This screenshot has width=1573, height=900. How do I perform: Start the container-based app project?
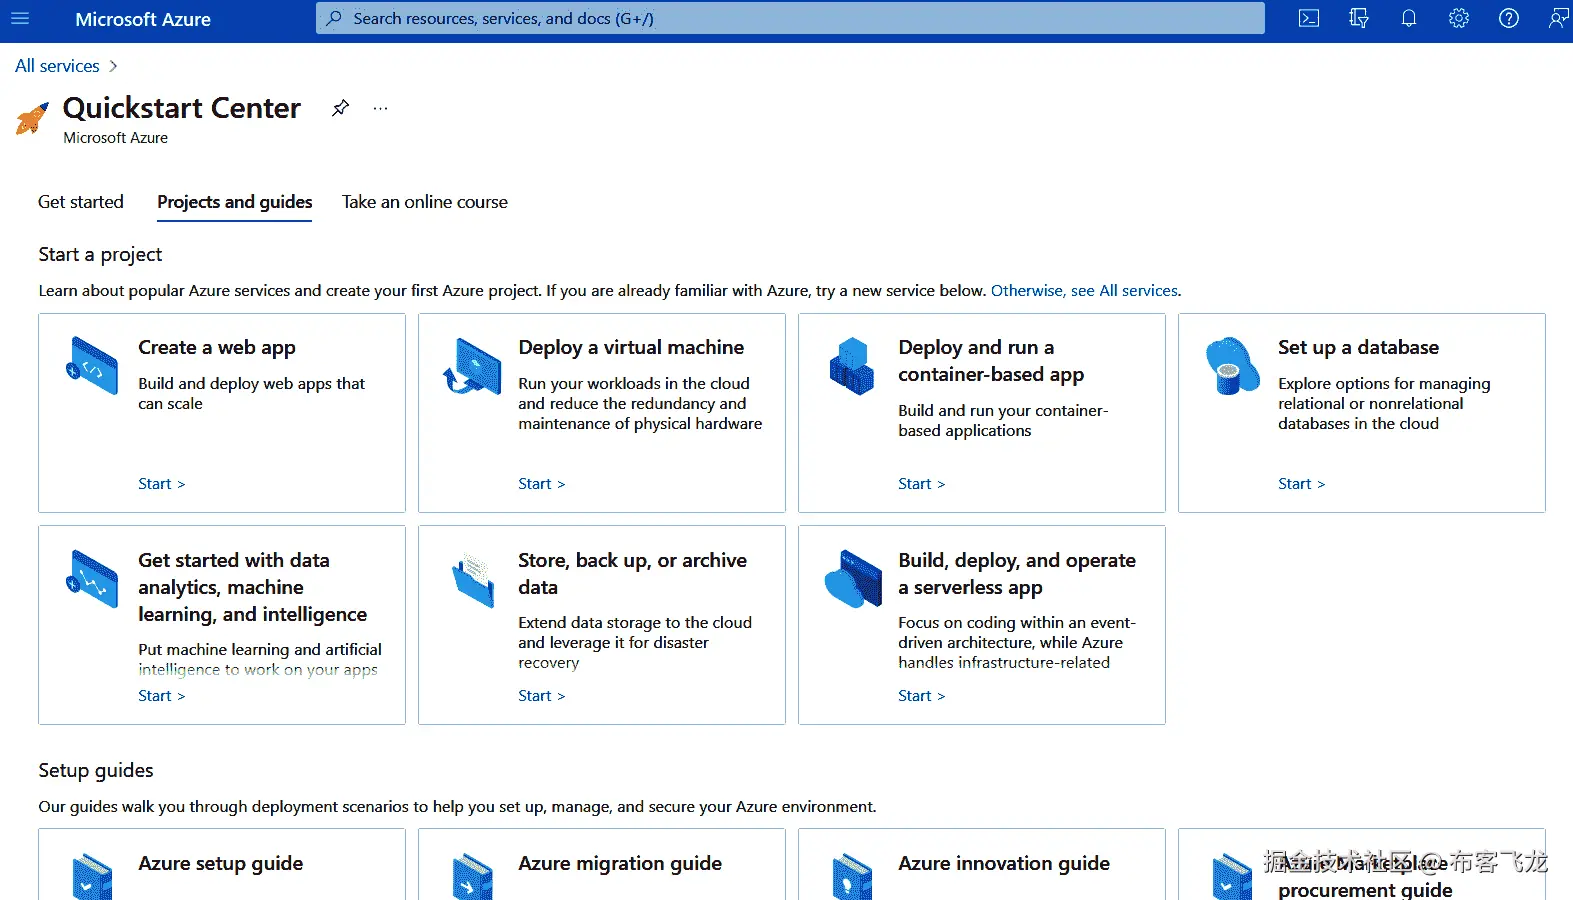(x=922, y=484)
